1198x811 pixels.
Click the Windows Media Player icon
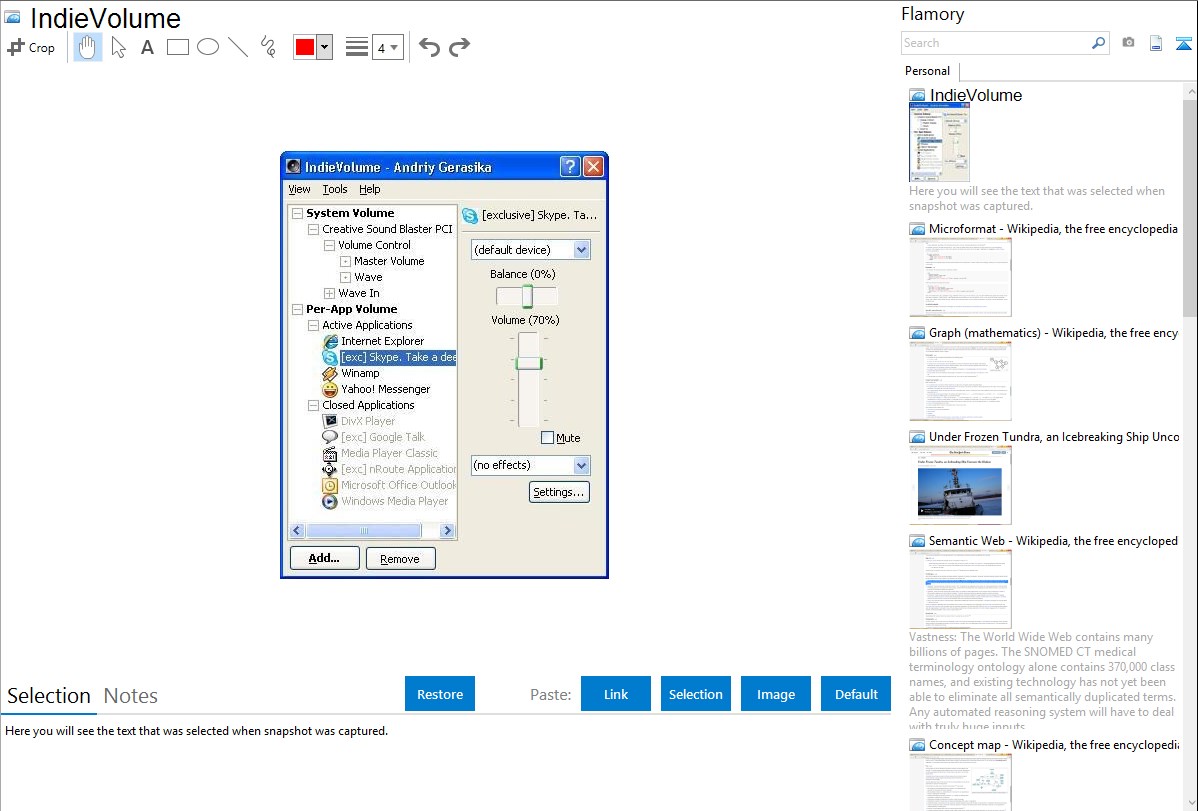(x=330, y=501)
